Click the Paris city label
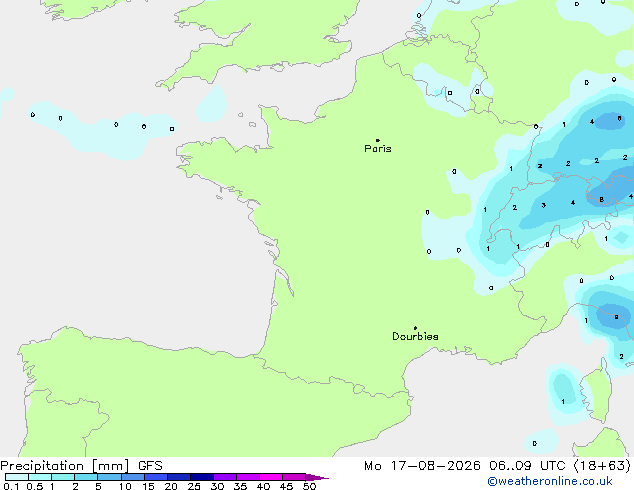This screenshot has width=634, height=490. point(378,149)
